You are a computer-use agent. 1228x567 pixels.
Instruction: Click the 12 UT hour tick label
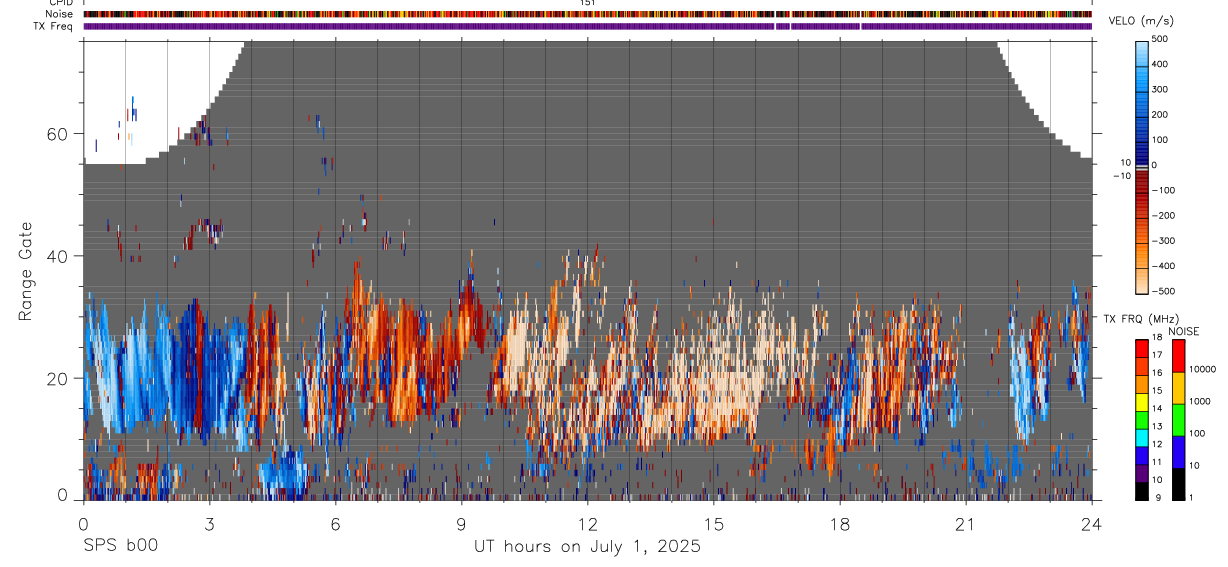[x=588, y=524]
